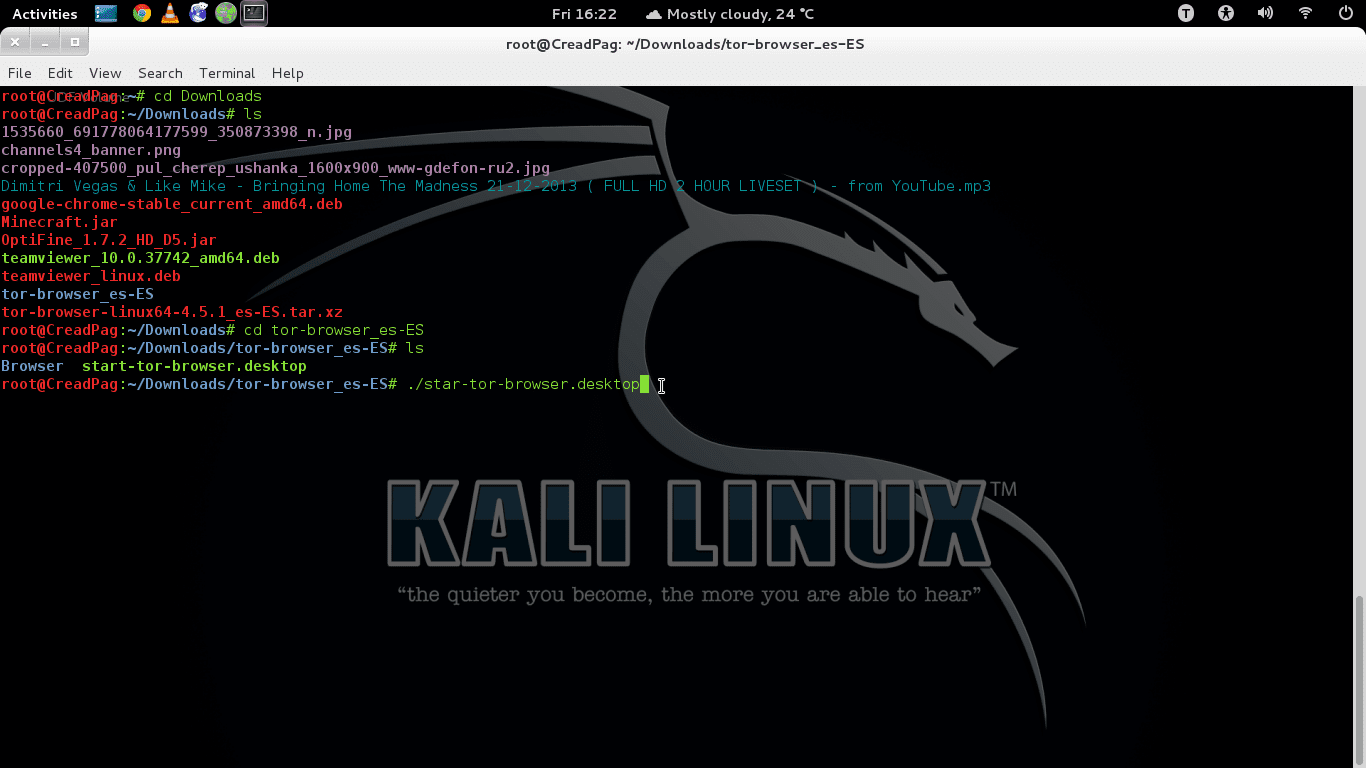Click the channels4_banner.png filename
1366x768 pixels.
coord(91,150)
